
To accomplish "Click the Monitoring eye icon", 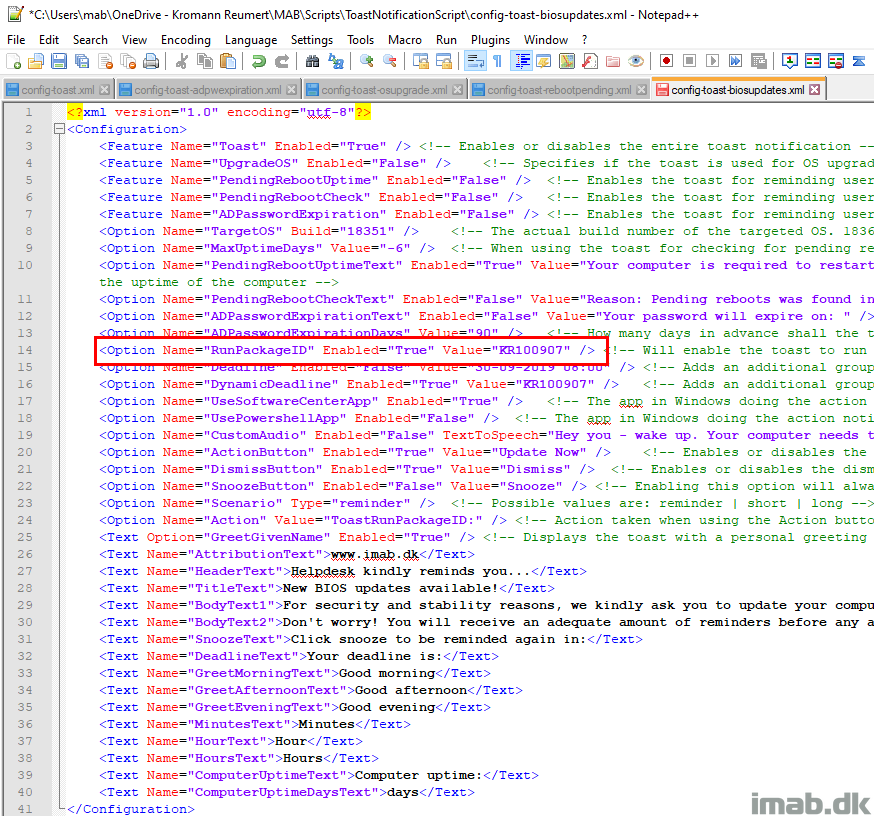I will (x=636, y=61).
